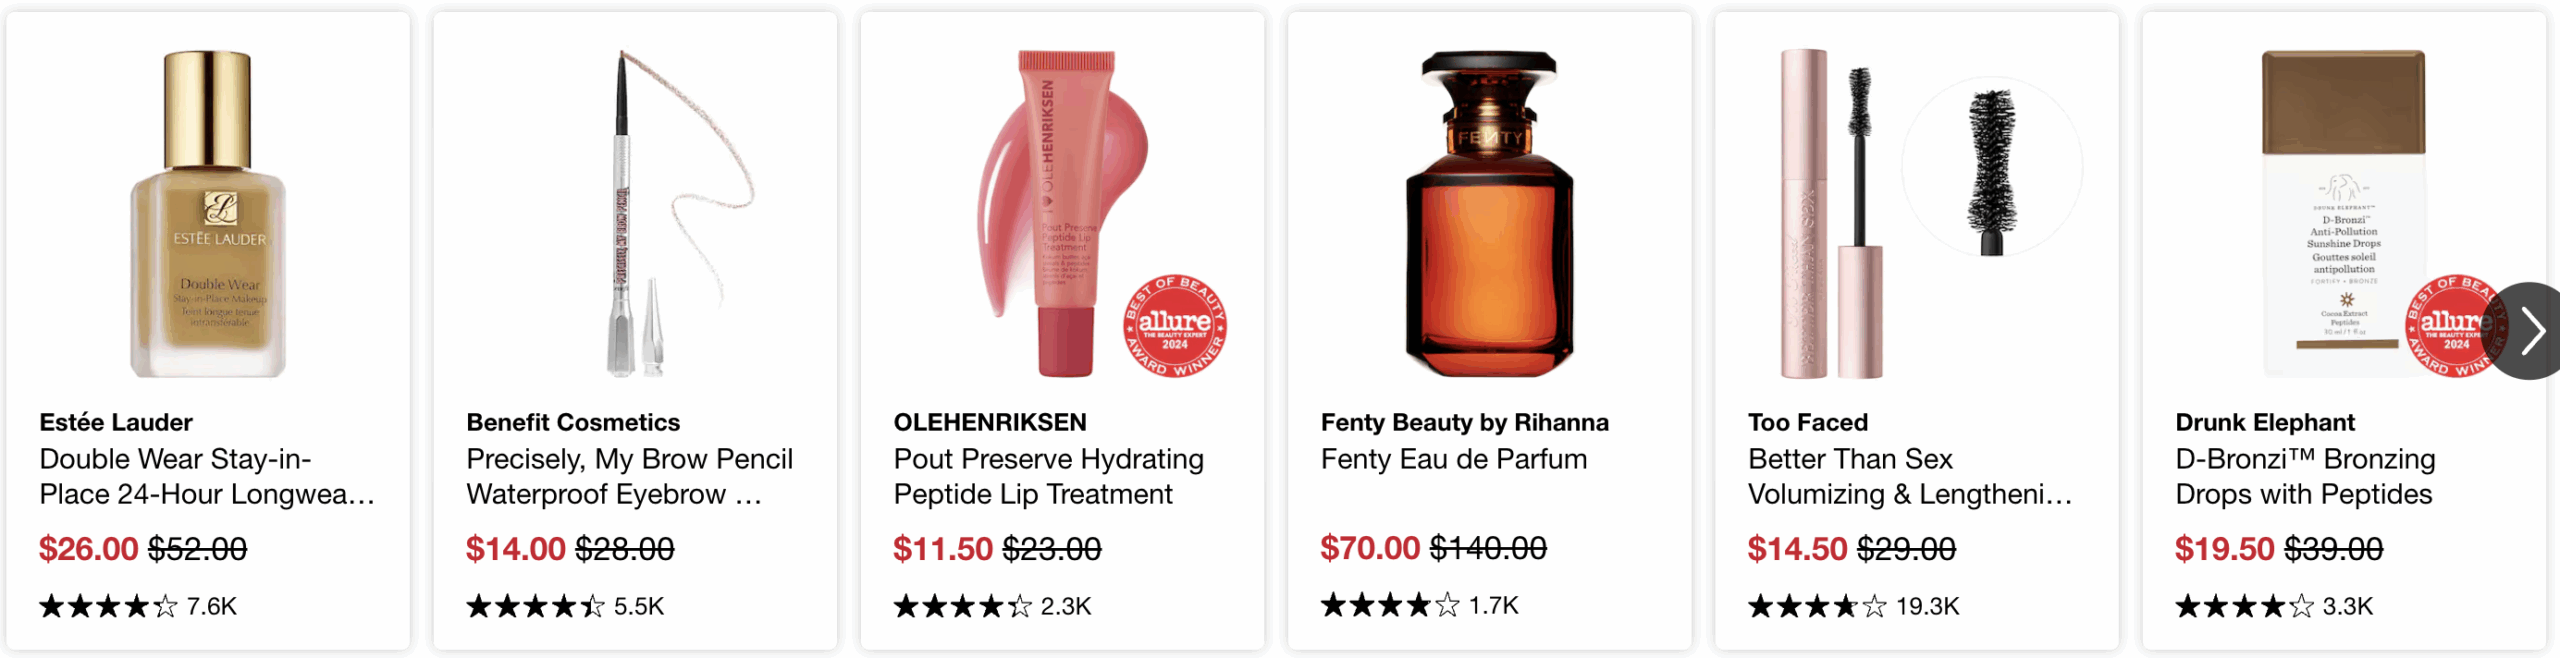This screenshot has height=658, width=2560.
Task: Click the 5.5K star rating for Benefit
Action: click(x=565, y=606)
